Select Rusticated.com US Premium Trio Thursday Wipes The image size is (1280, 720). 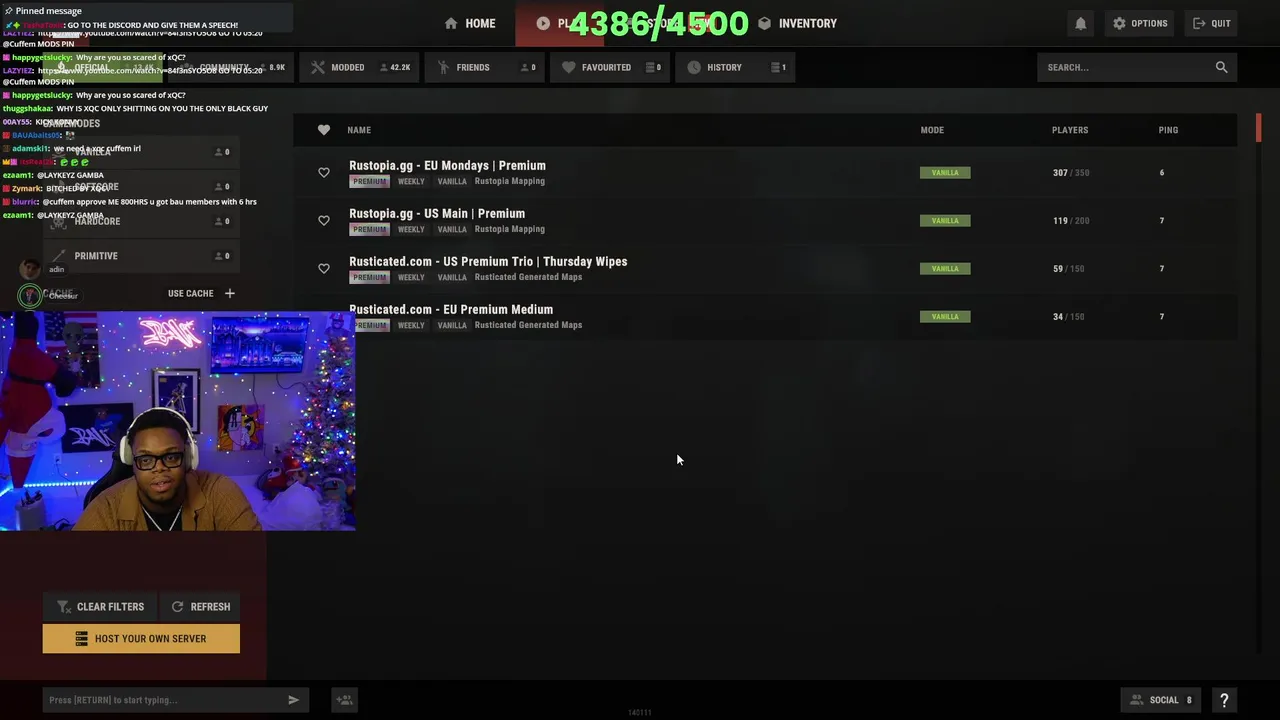(488, 261)
